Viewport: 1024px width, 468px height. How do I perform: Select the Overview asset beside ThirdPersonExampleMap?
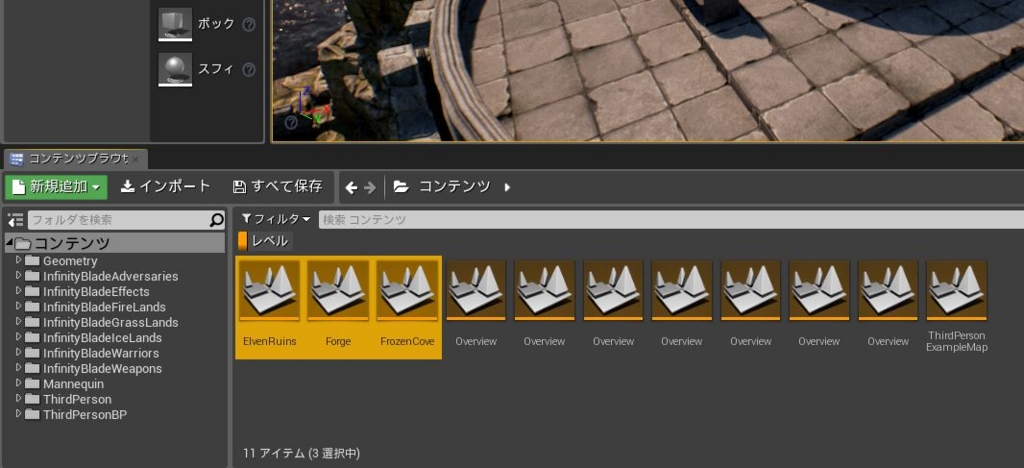point(888,307)
